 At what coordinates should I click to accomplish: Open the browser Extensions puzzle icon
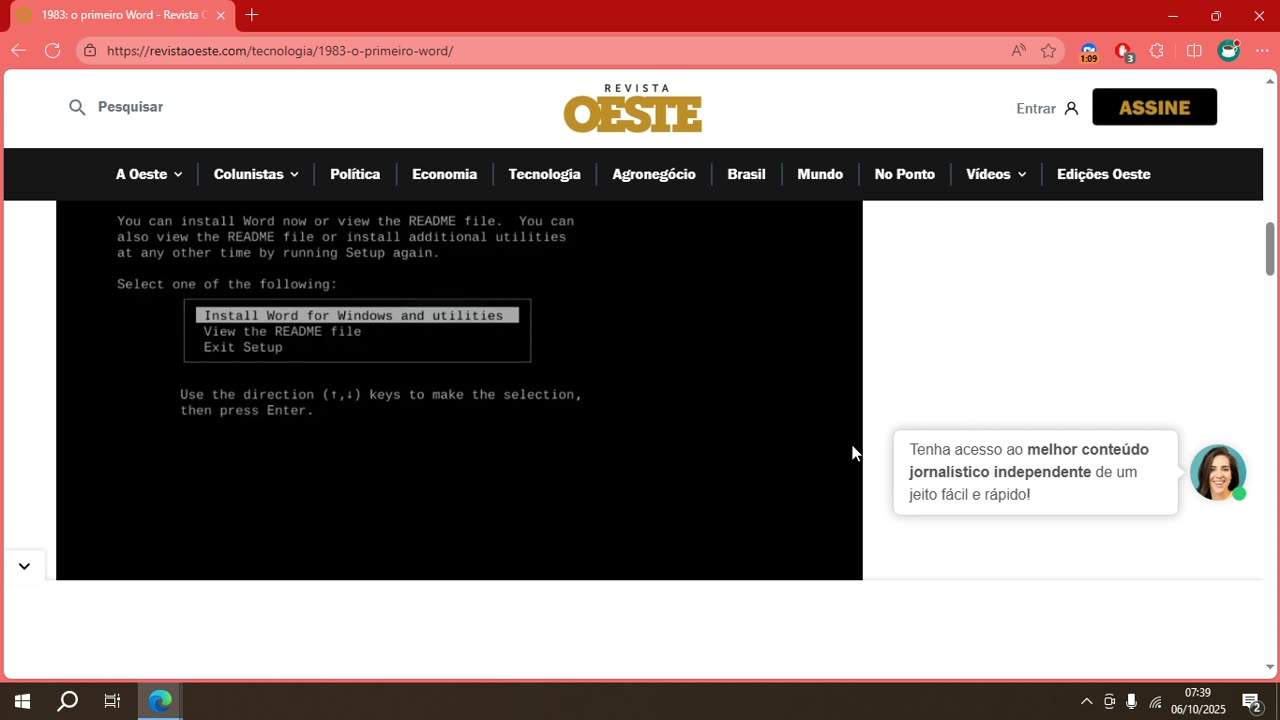[1157, 50]
